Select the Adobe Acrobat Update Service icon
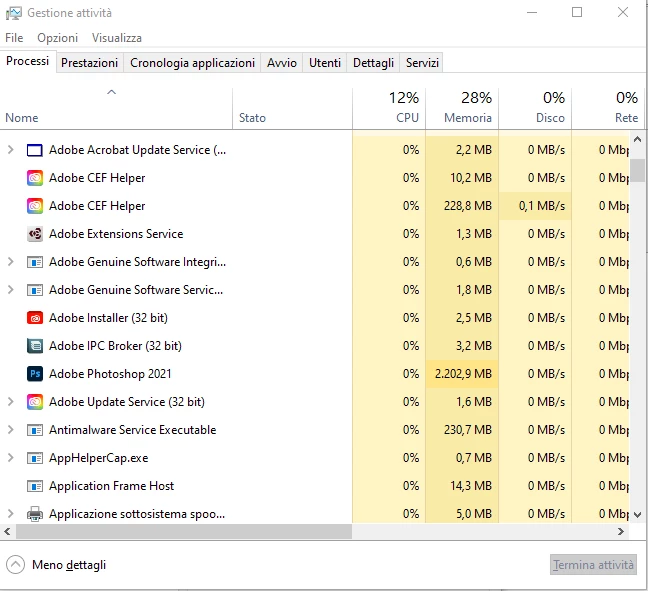The height and width of the screenshot is (591, 648). click(x=35, y=150)
